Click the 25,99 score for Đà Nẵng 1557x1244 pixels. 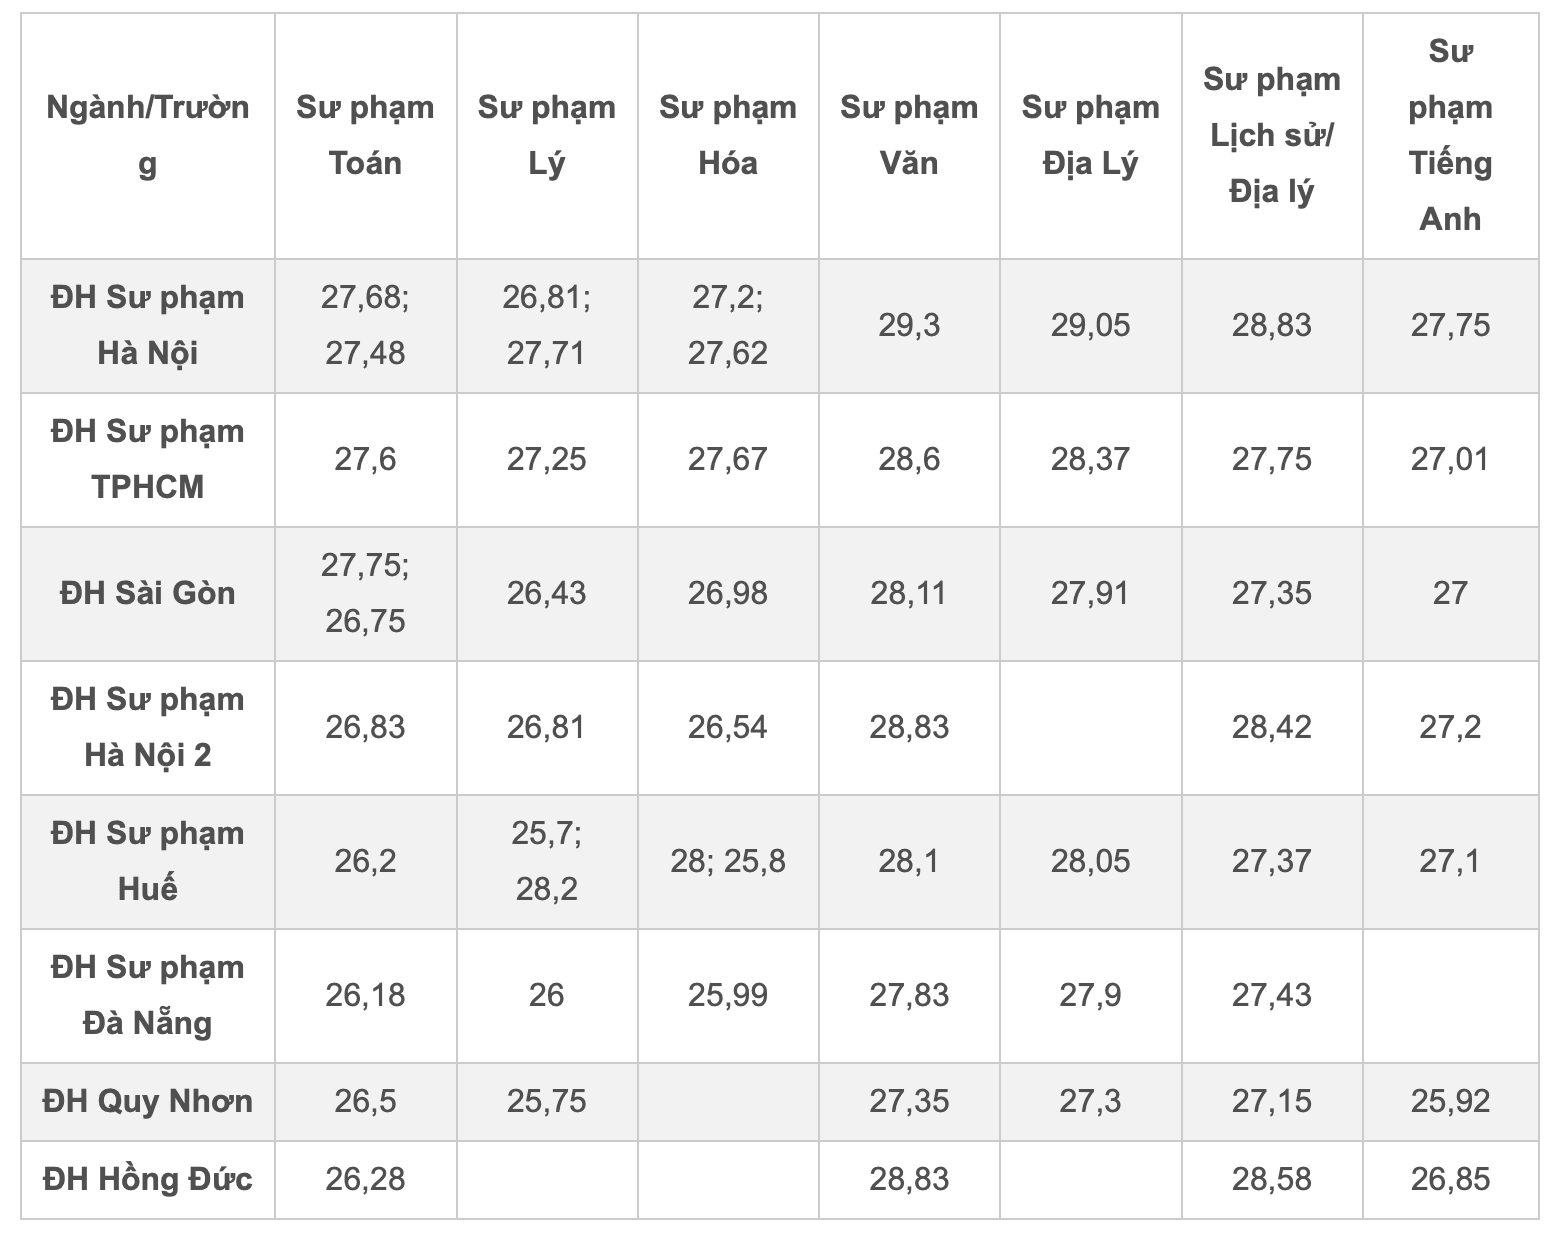click(x=728, y=995)
